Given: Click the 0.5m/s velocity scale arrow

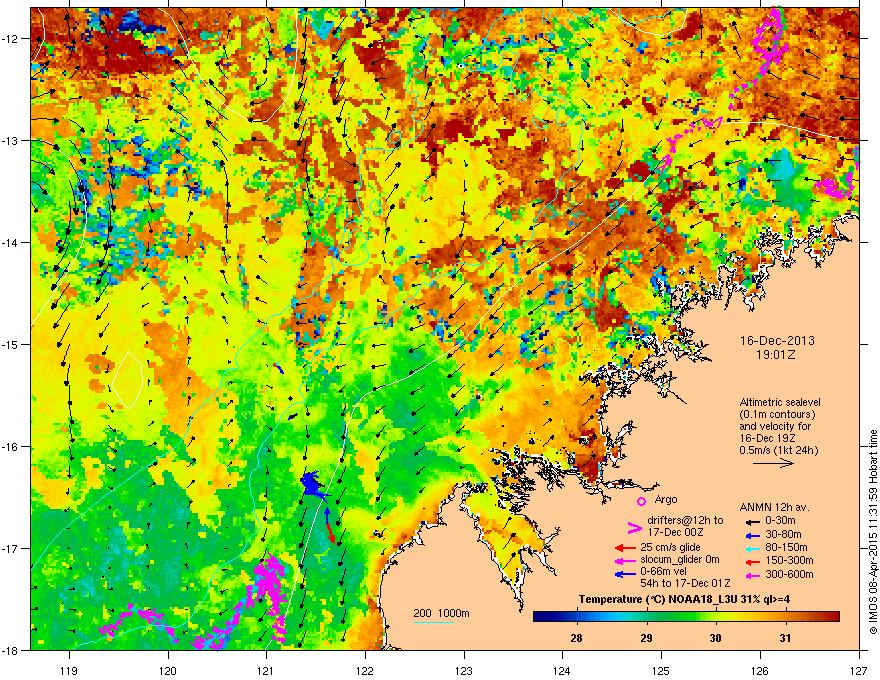Looking at the screenshot, I should point(773,463).
